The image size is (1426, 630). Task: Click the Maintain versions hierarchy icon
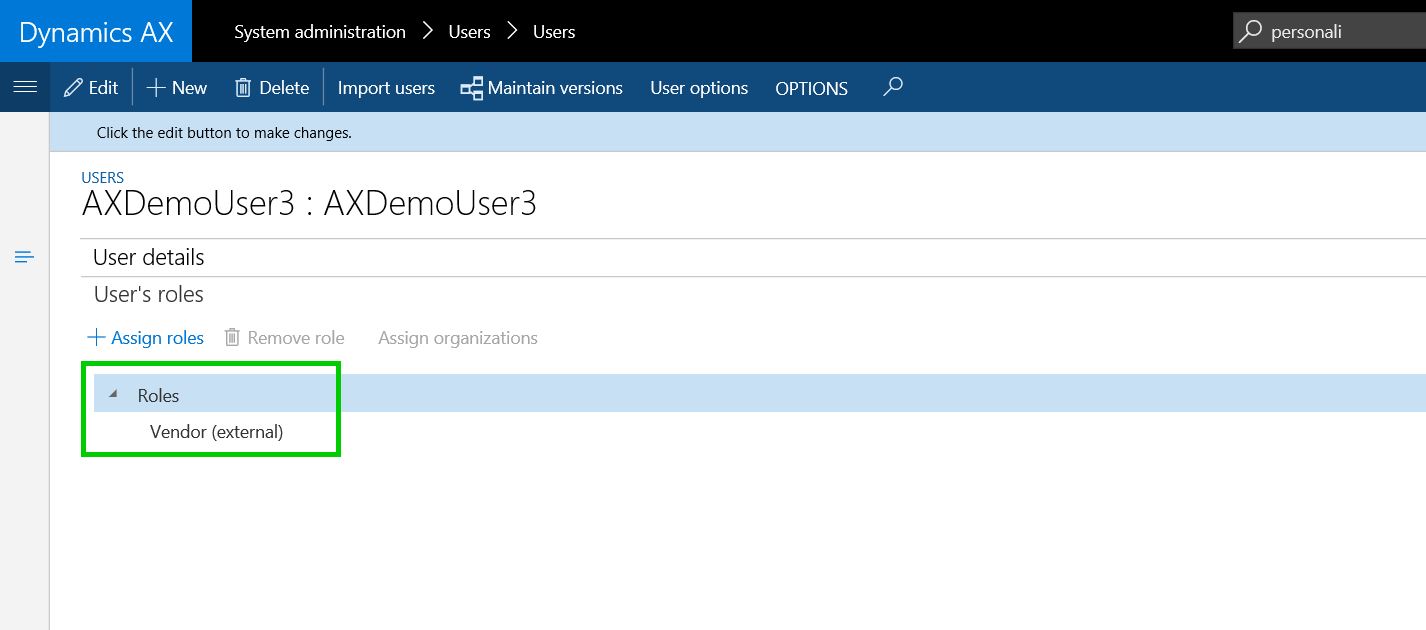pyautogui.click(x=471, y=88)
